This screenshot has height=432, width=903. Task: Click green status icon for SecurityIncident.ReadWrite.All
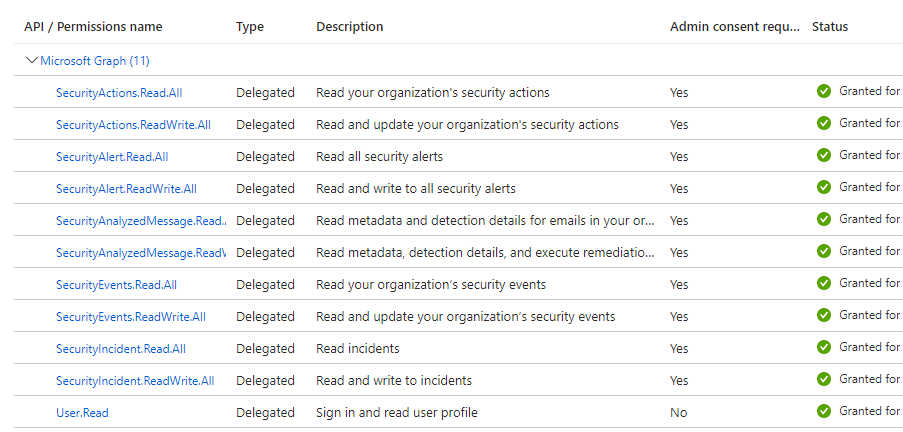pos(824,379)
